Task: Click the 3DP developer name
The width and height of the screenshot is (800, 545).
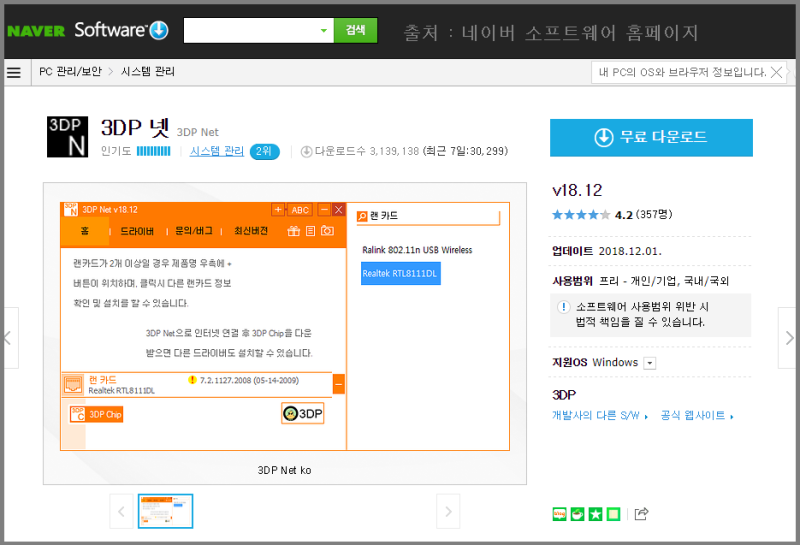Action: tap(564, 395)
